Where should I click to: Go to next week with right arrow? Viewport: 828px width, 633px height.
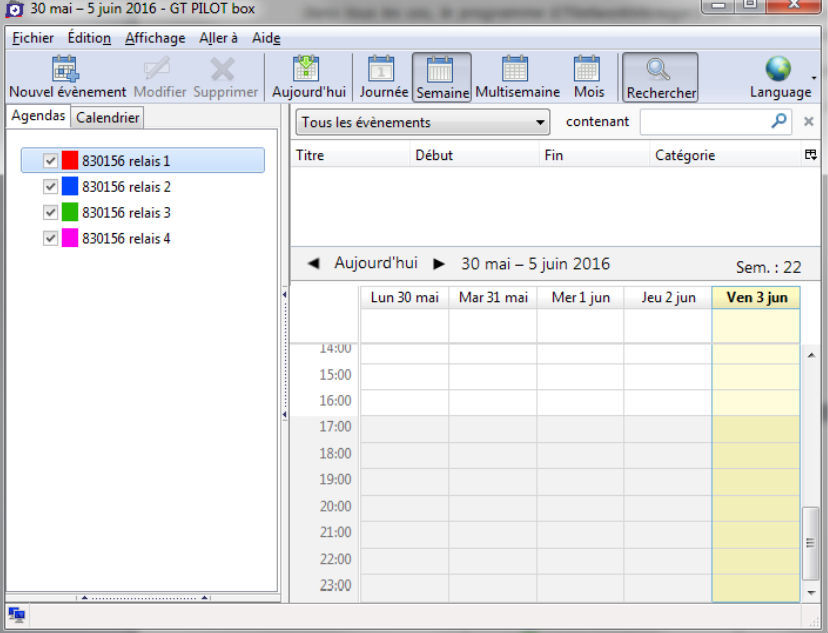438,263
